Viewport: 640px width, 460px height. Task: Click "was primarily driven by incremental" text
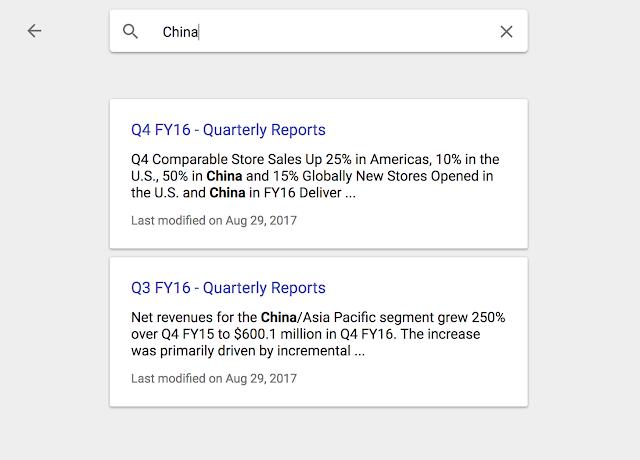241,351
